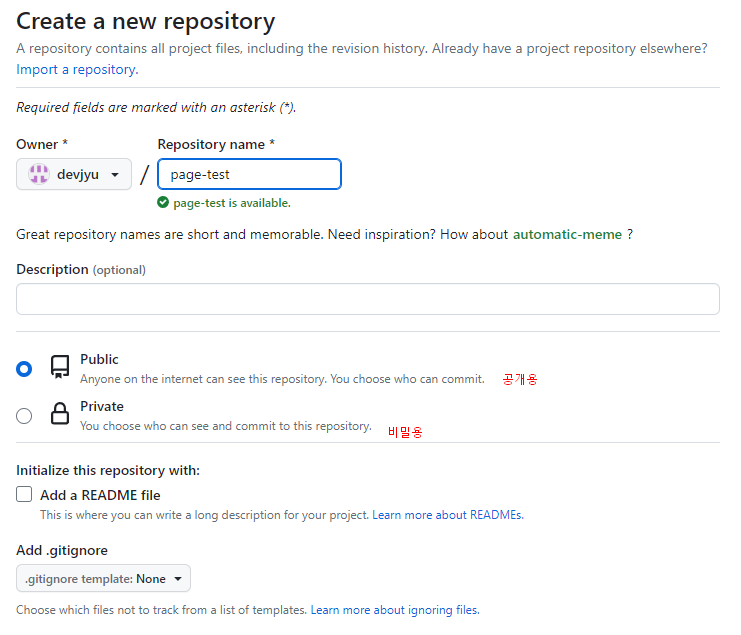Open the Learn more about ignoring files link
Viewport: 741px width, 635px height.
[x=394, y=610]
